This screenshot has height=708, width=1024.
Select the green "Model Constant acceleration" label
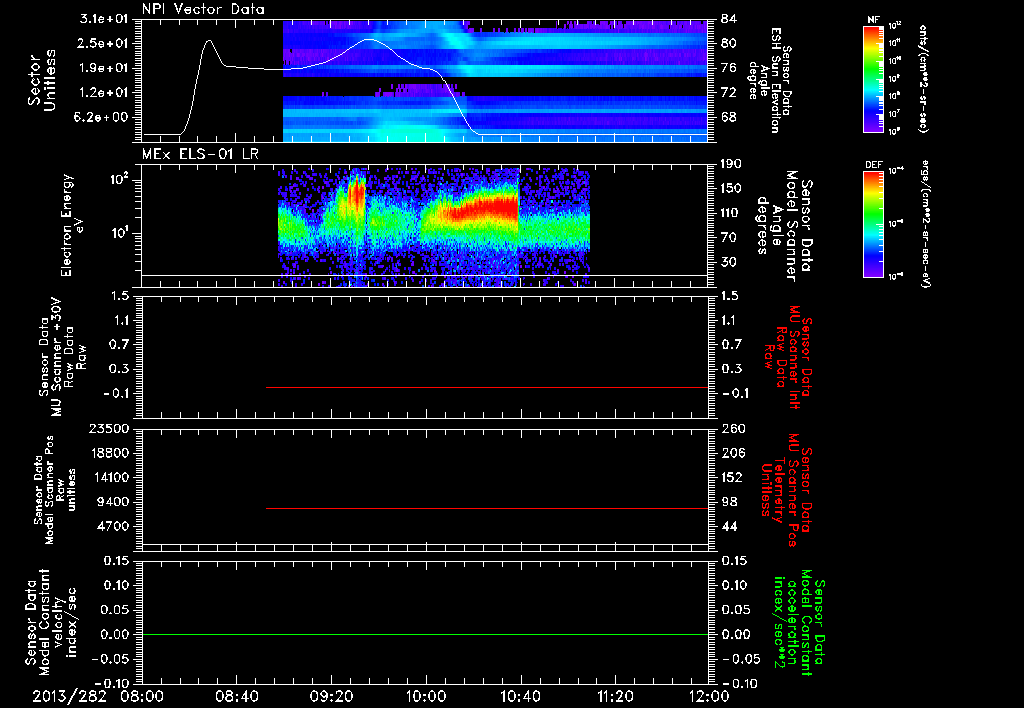(799, 622)
